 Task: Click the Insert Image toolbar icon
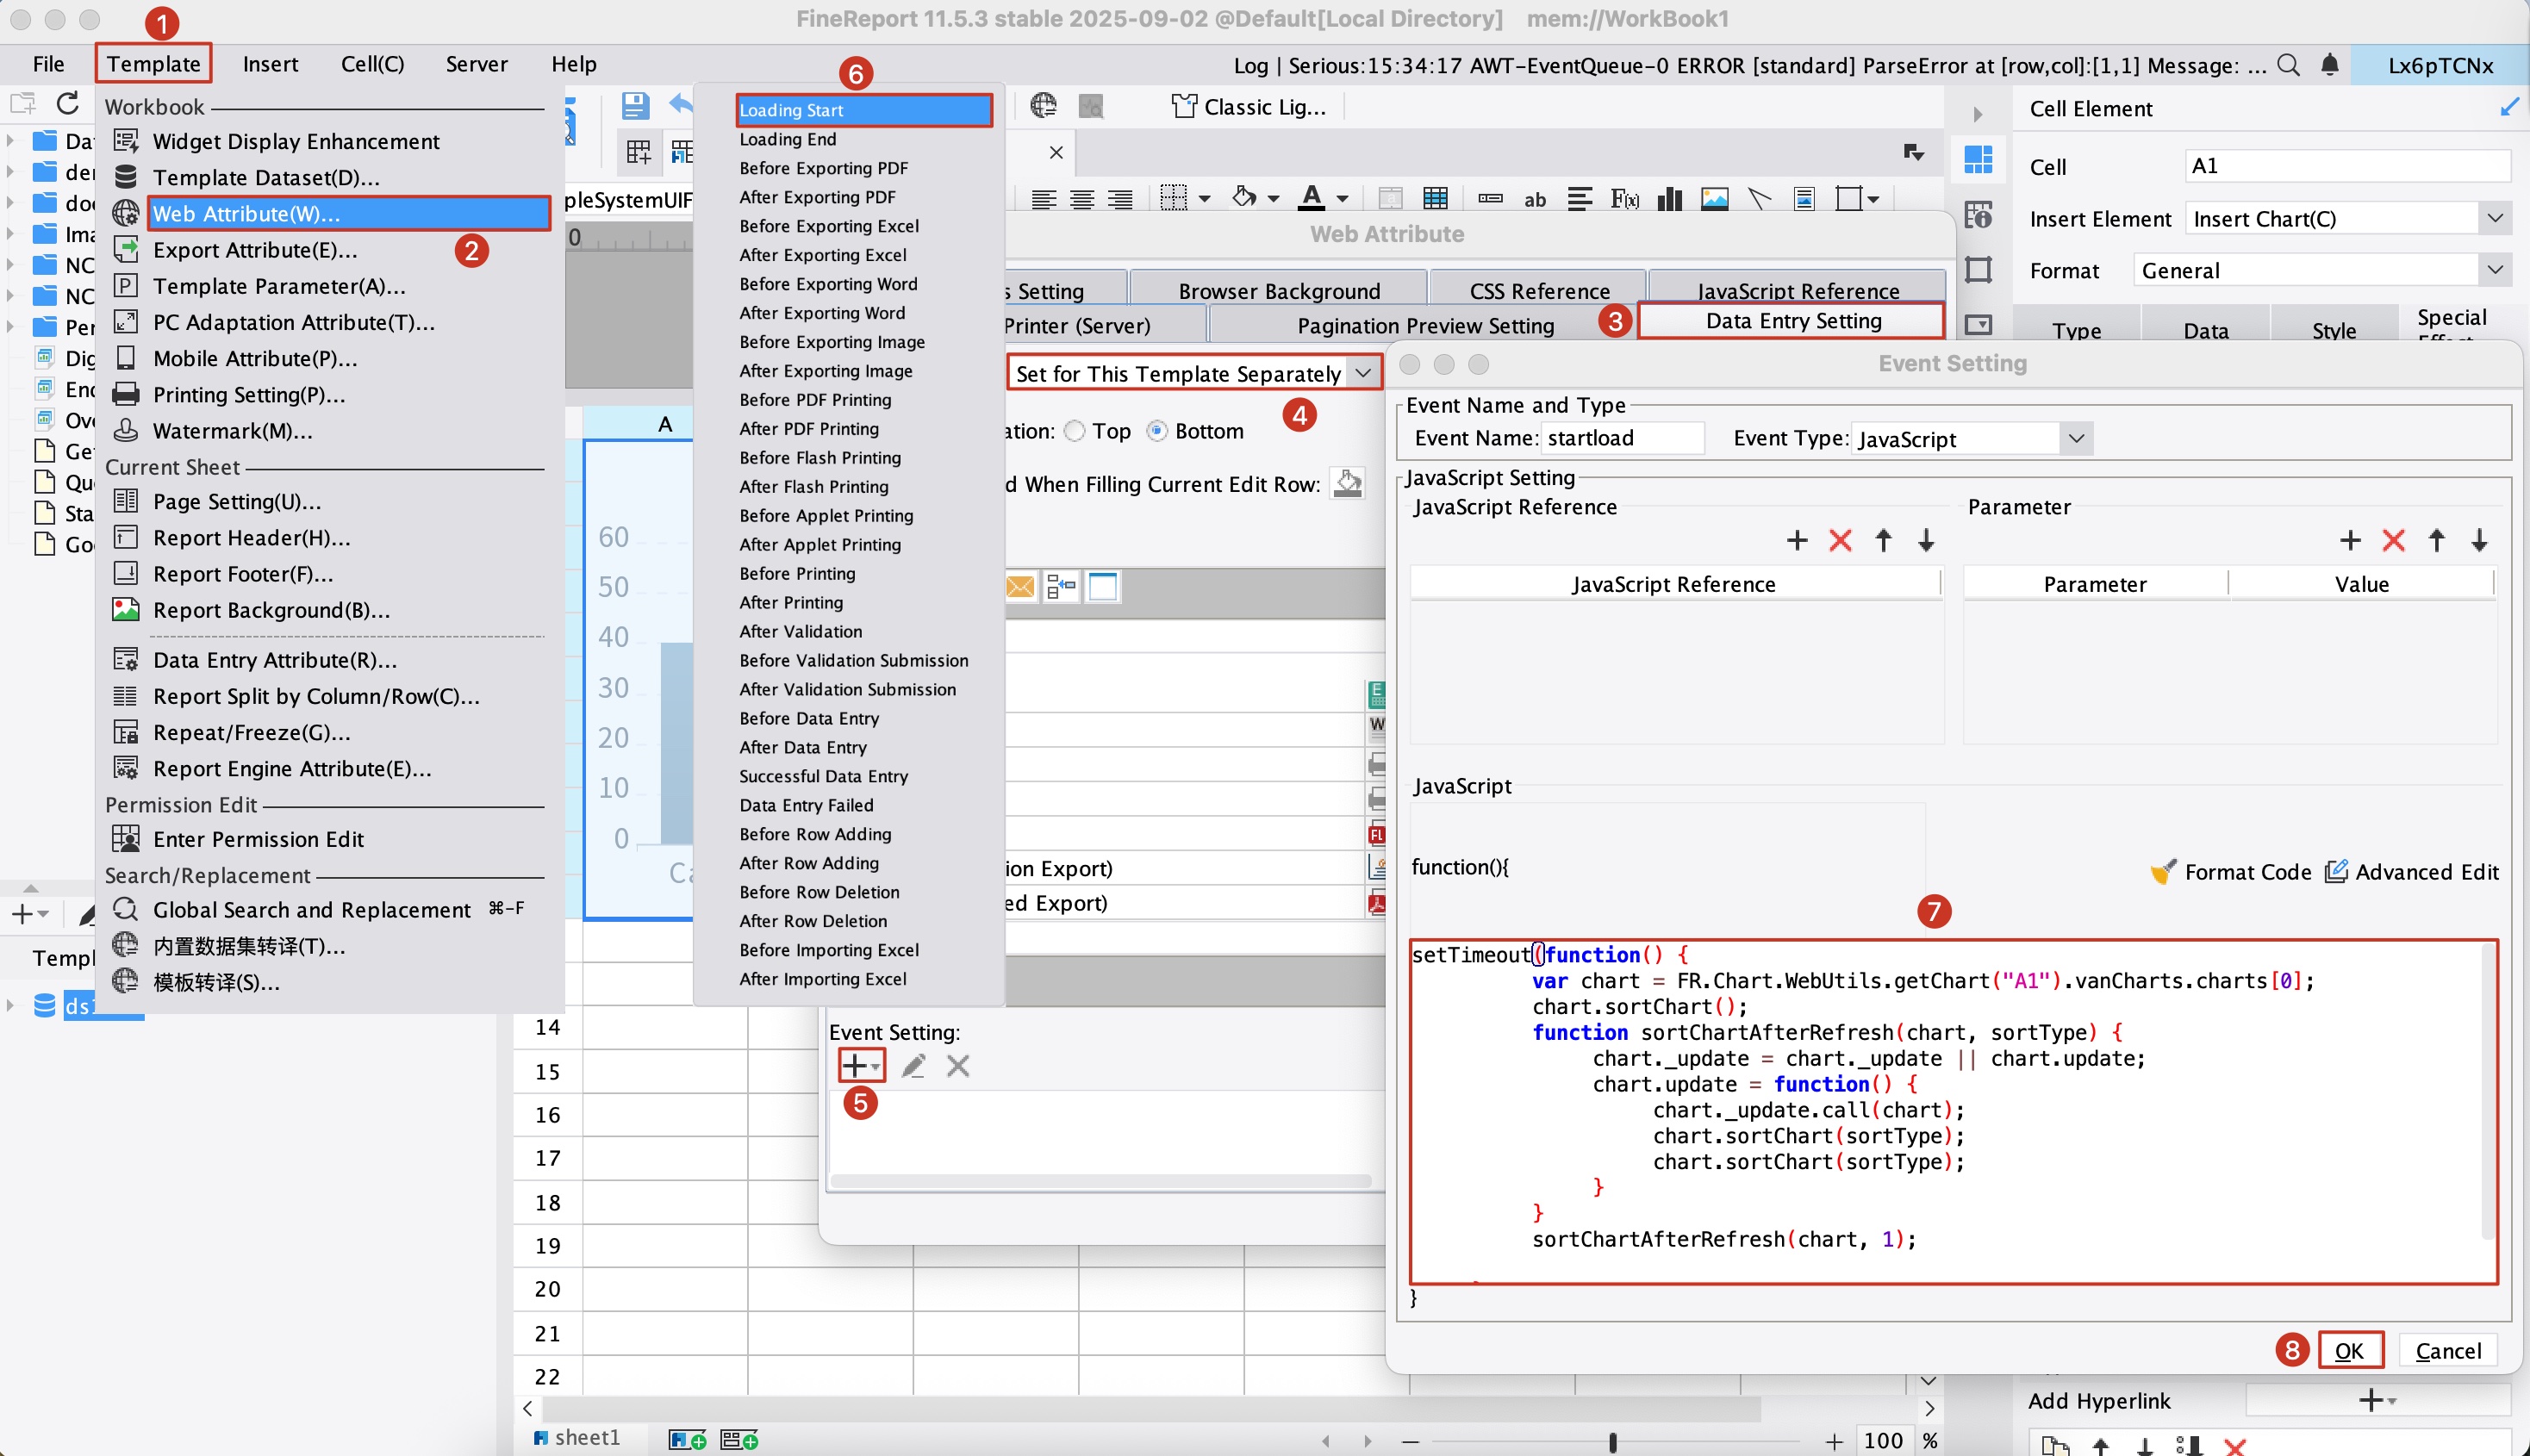tap(1714, 198)
